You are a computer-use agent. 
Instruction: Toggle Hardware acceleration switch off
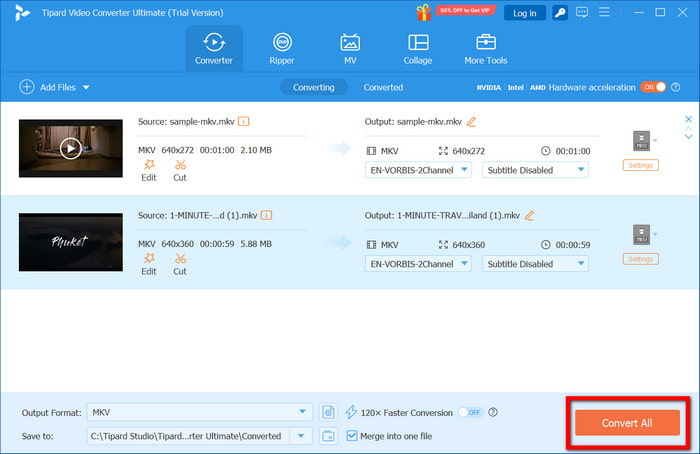(x=652, y=87)
